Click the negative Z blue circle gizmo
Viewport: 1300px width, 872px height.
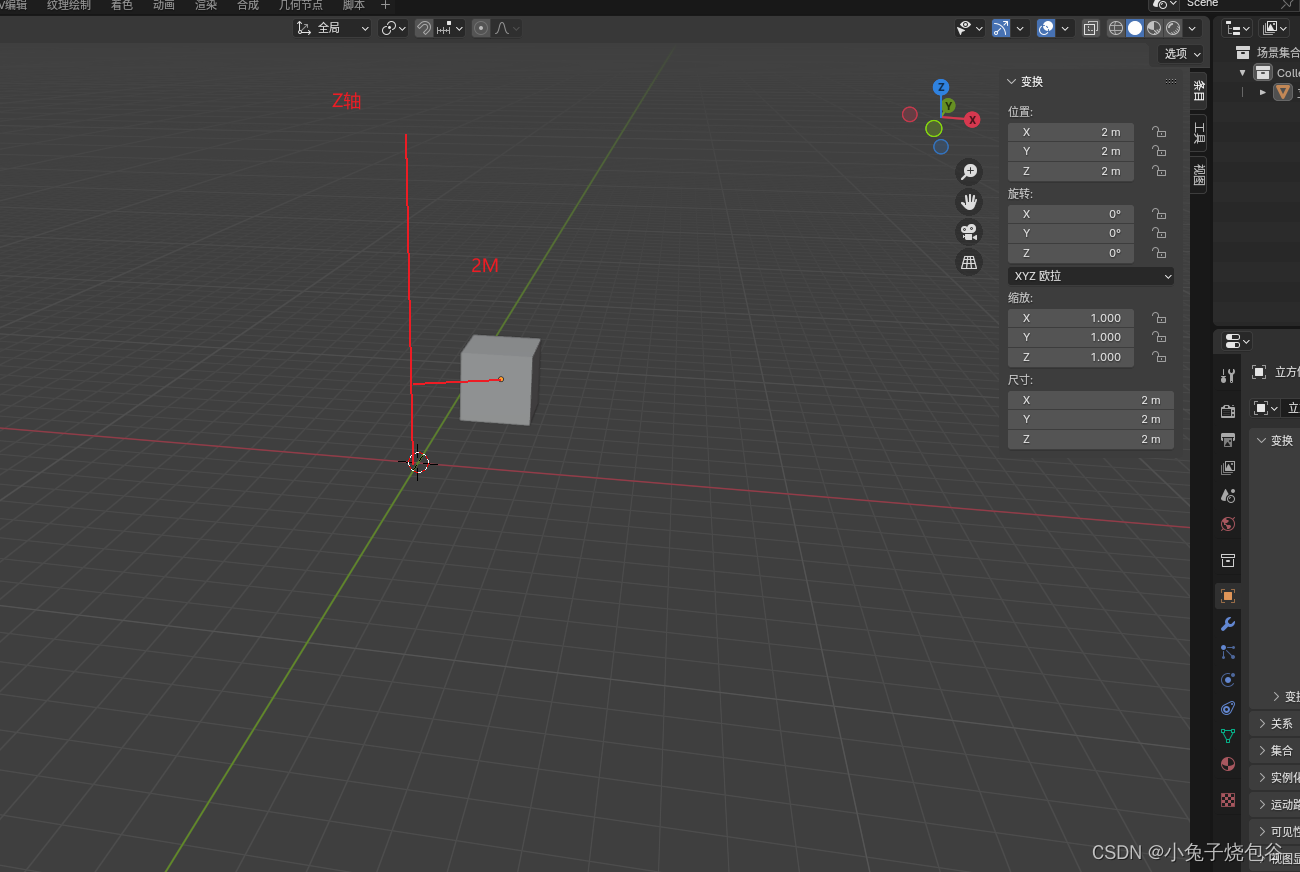[x=941, y=147]
